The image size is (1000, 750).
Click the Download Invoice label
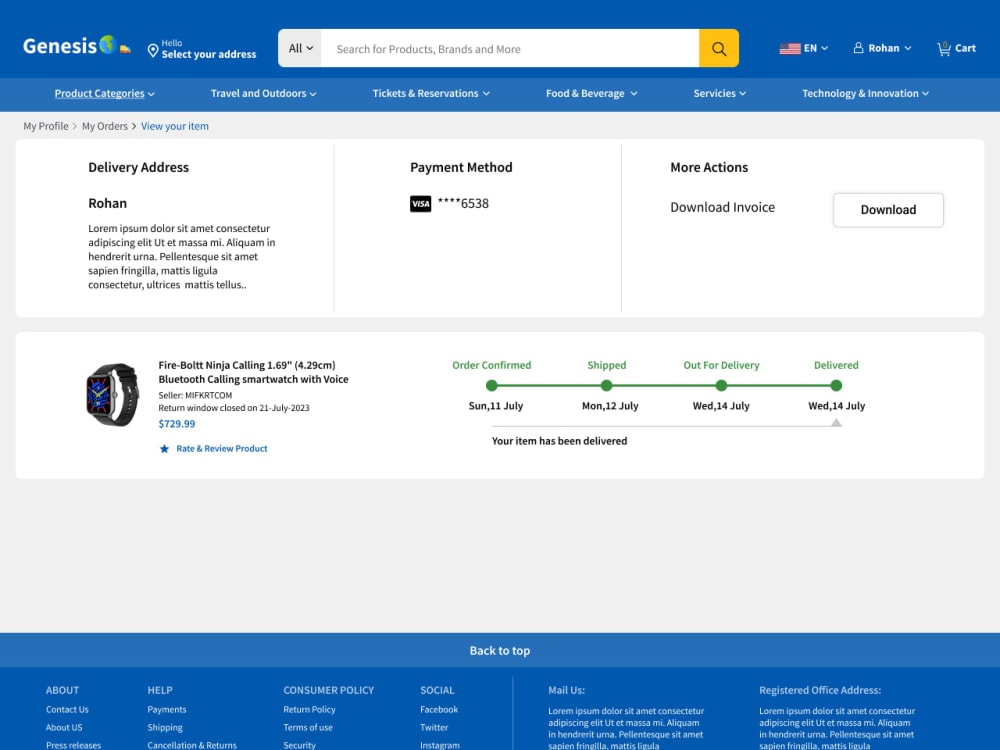pos(722,207)
